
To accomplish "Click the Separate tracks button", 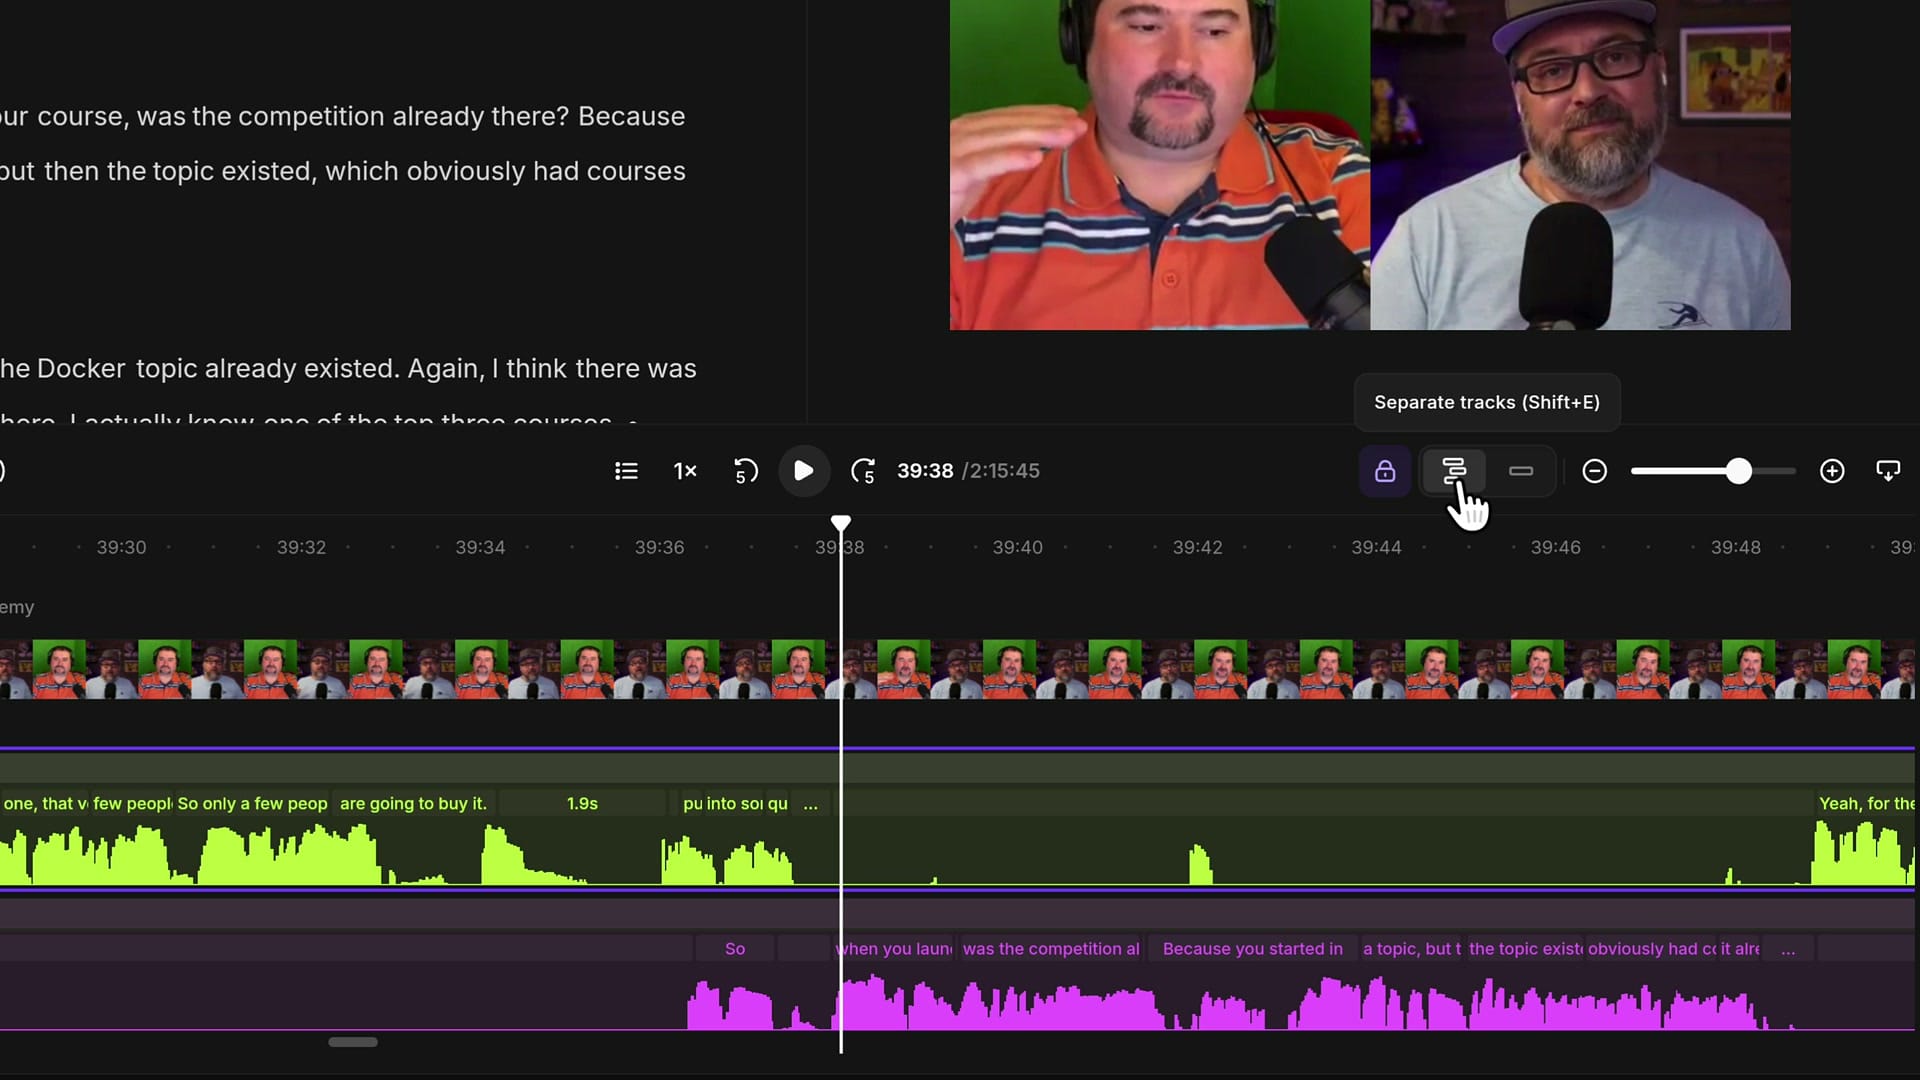I will point(1454,471).
